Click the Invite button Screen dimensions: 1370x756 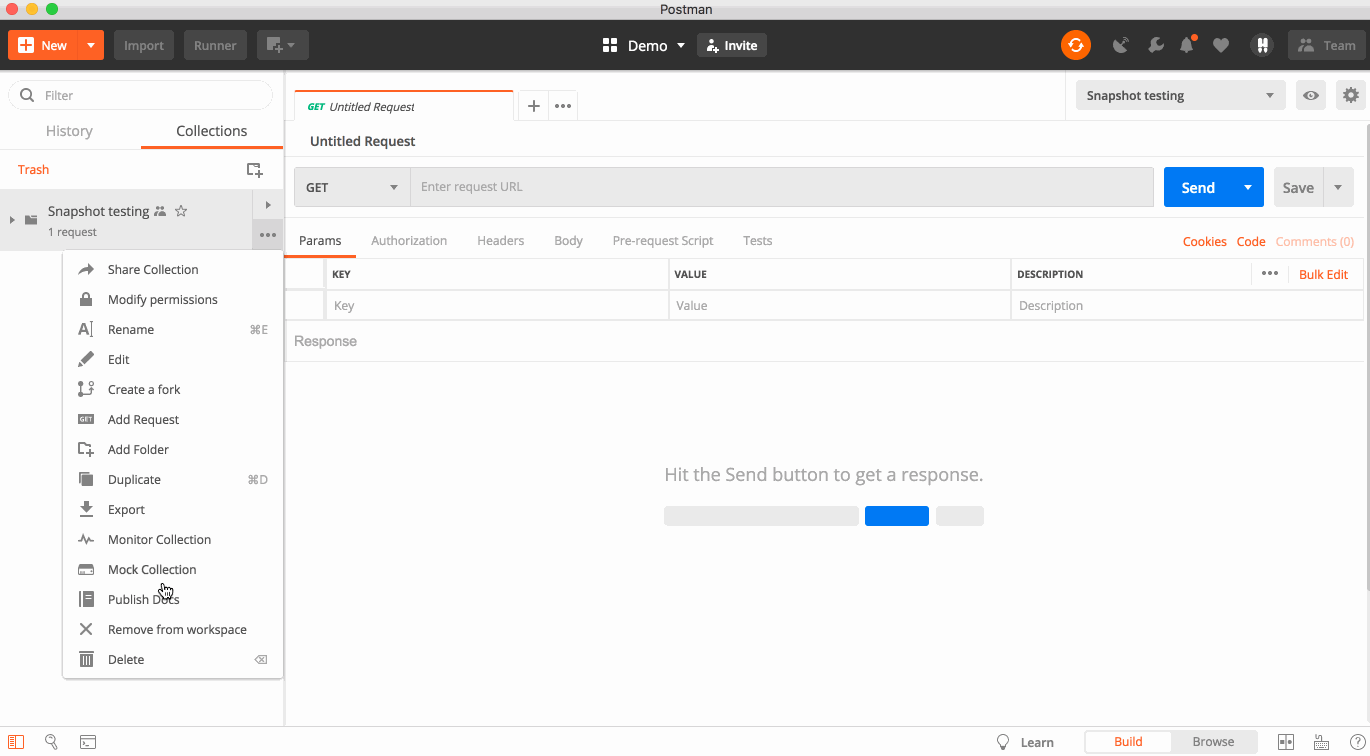[732, 45]
